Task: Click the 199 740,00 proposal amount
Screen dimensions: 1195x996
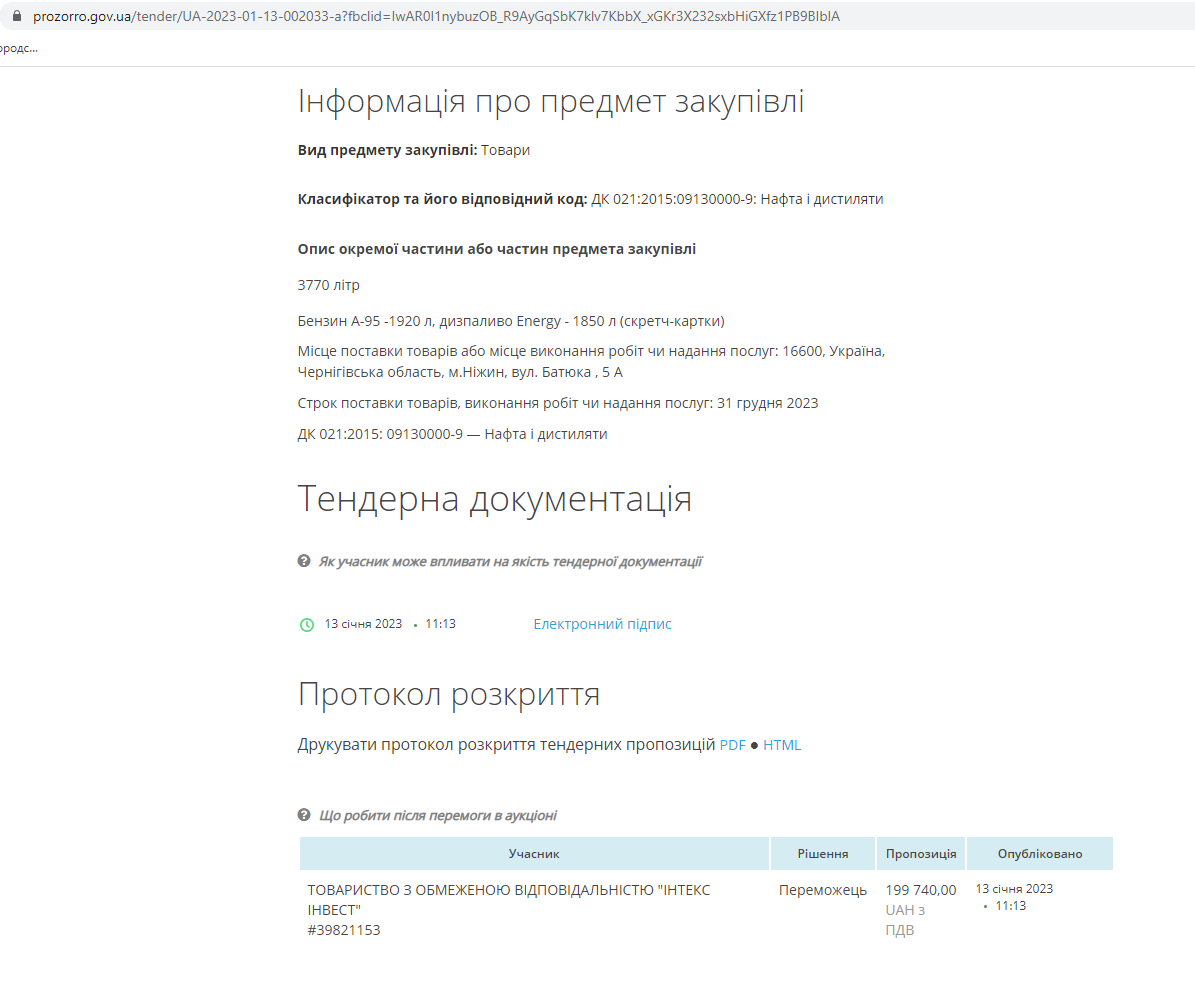Action: tap(920, 890)
